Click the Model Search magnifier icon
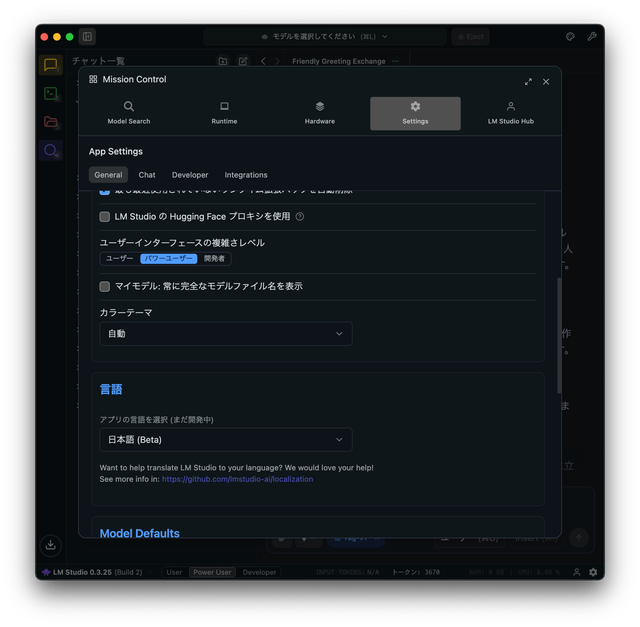 pos(129,107)
